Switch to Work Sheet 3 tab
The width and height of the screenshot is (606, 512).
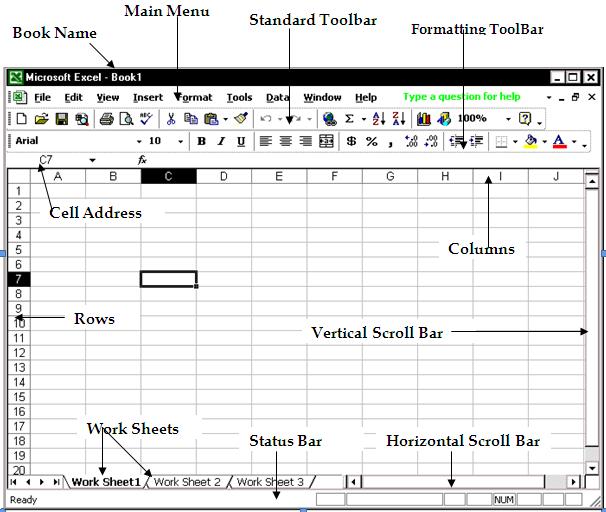coord(270,482)
